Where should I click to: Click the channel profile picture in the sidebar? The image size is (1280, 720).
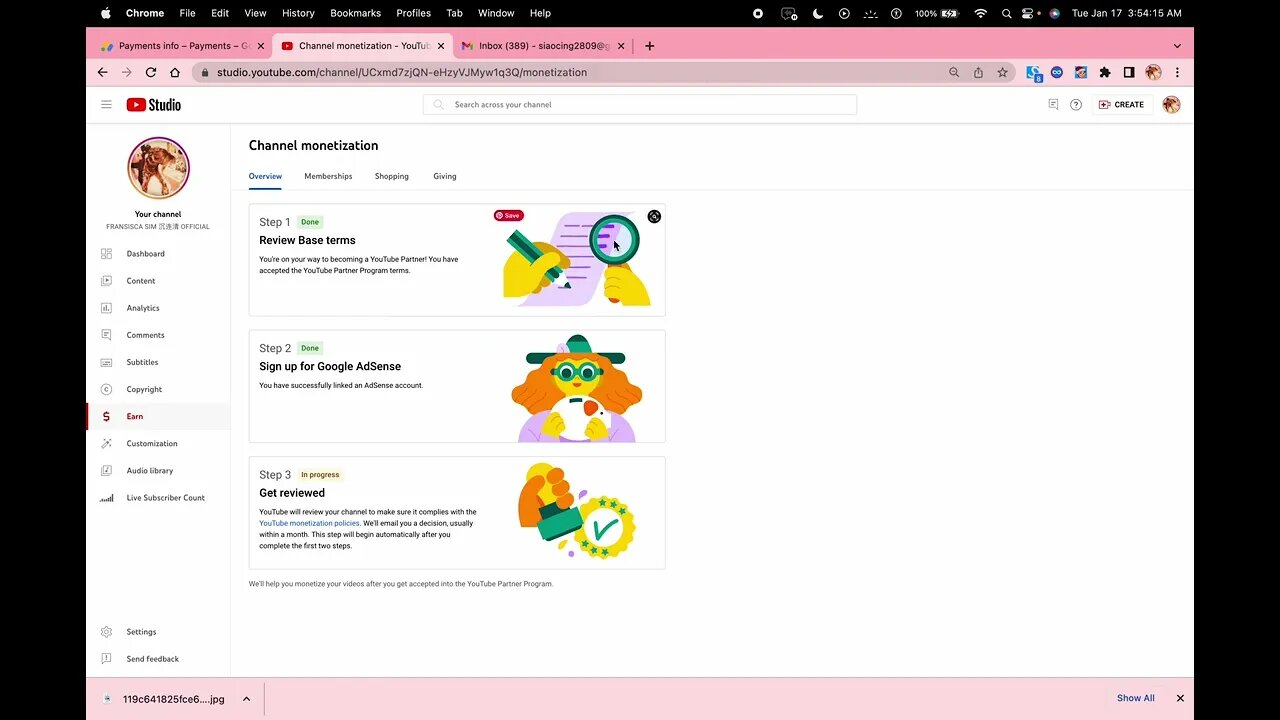[x=158, y=168]
